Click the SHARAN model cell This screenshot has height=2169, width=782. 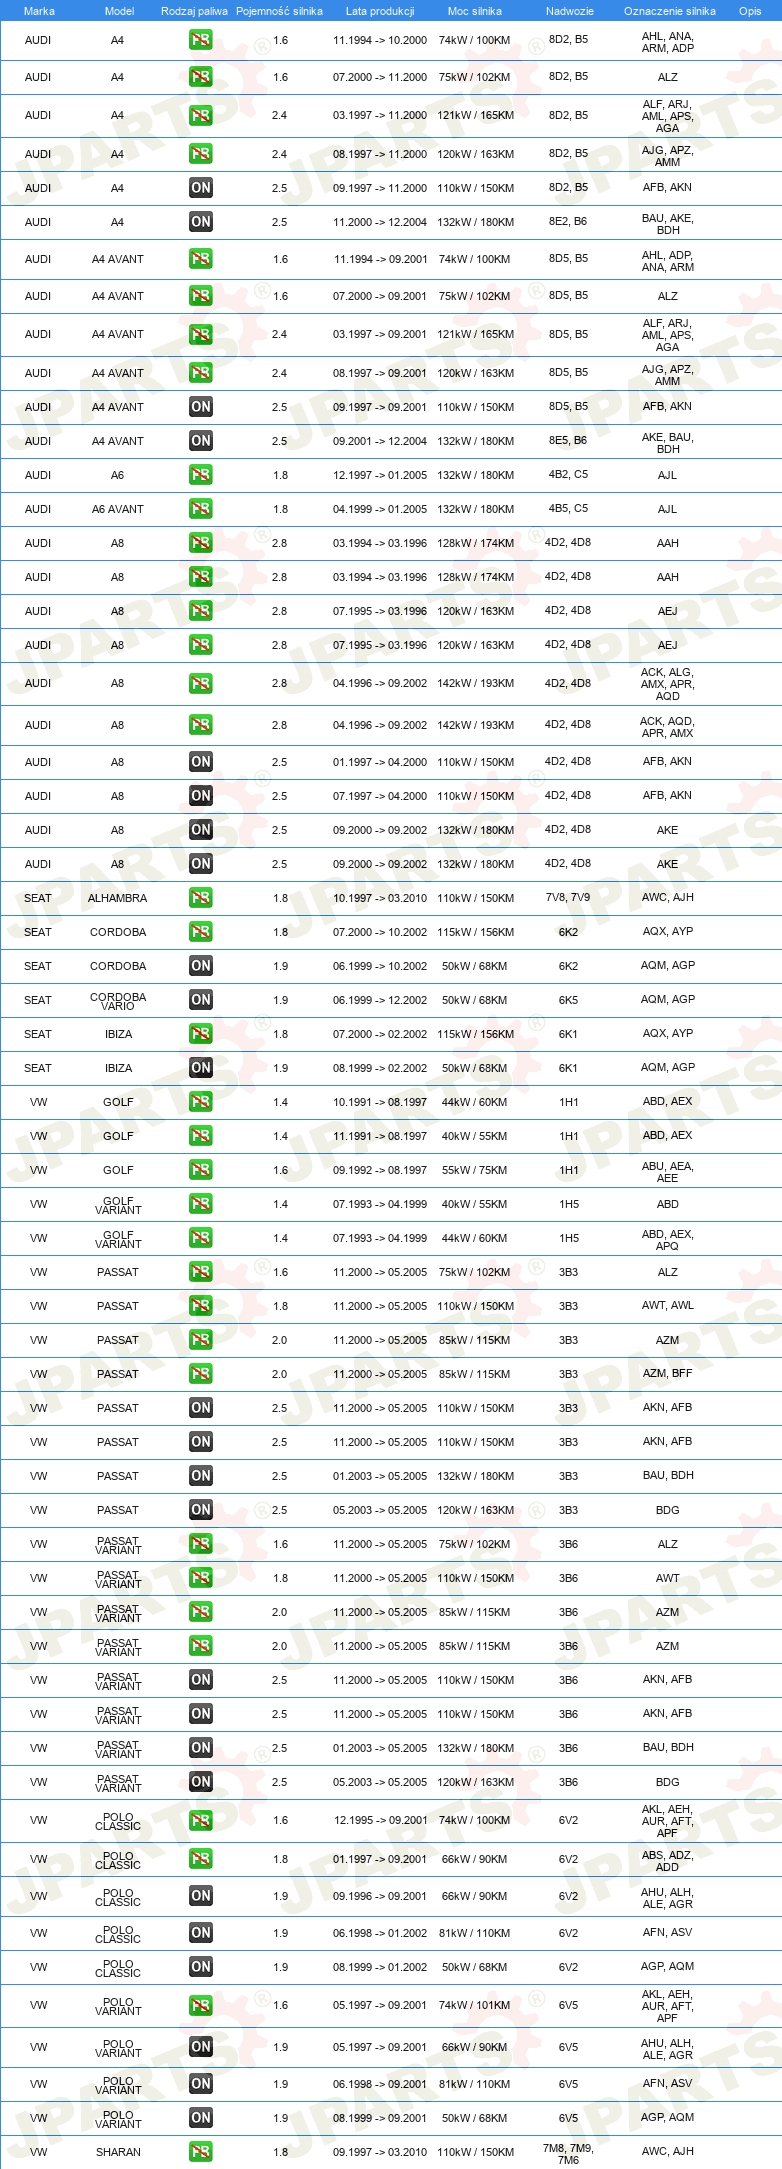click(118, 2152)
